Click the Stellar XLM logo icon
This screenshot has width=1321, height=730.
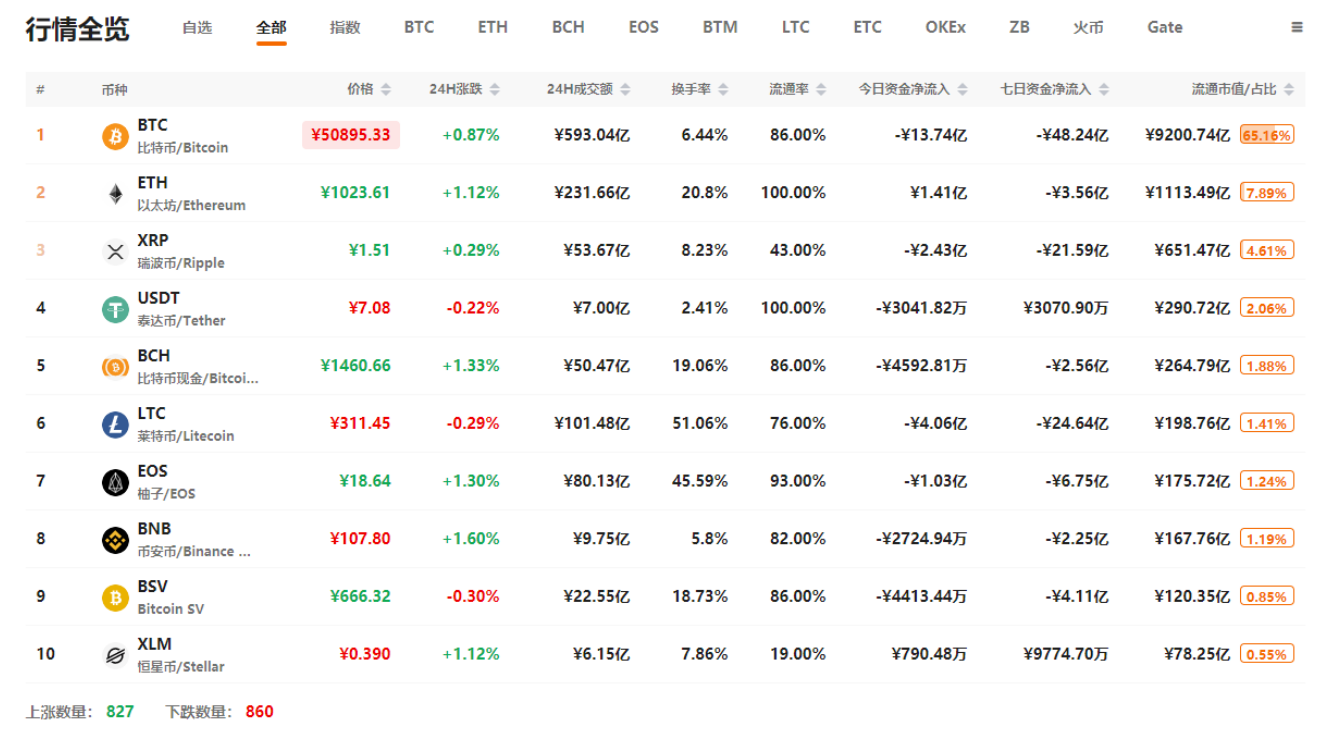(116, 656)
